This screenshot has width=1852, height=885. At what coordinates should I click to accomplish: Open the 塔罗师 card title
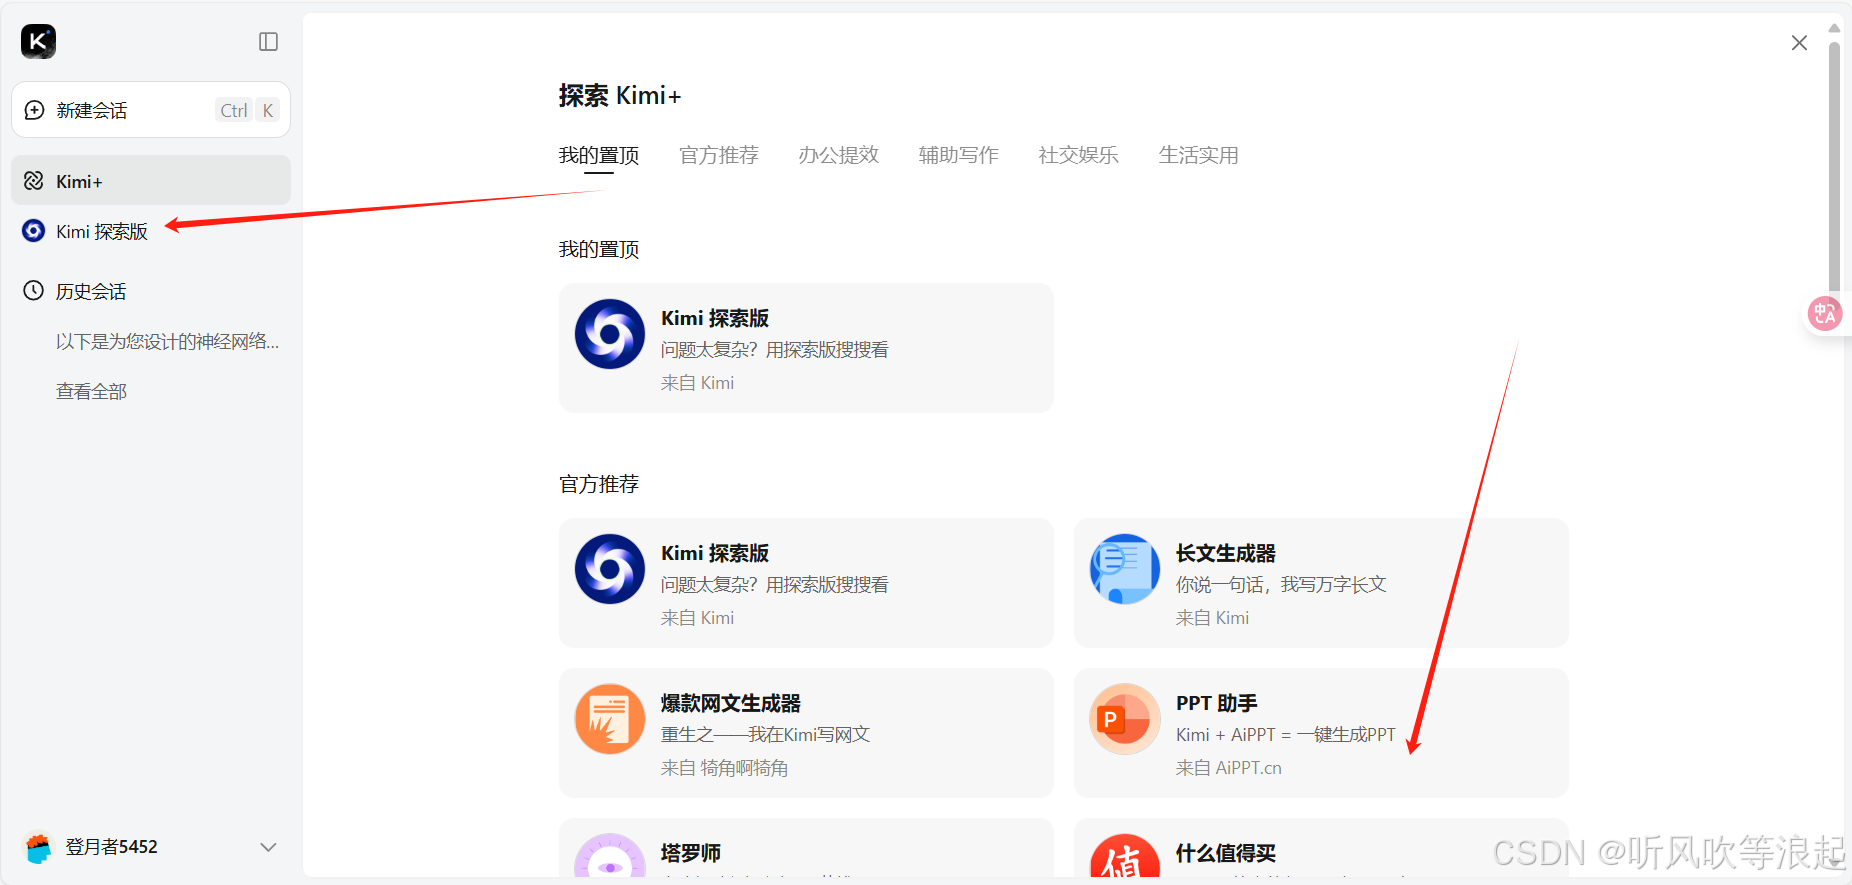(x=691, y=853)
